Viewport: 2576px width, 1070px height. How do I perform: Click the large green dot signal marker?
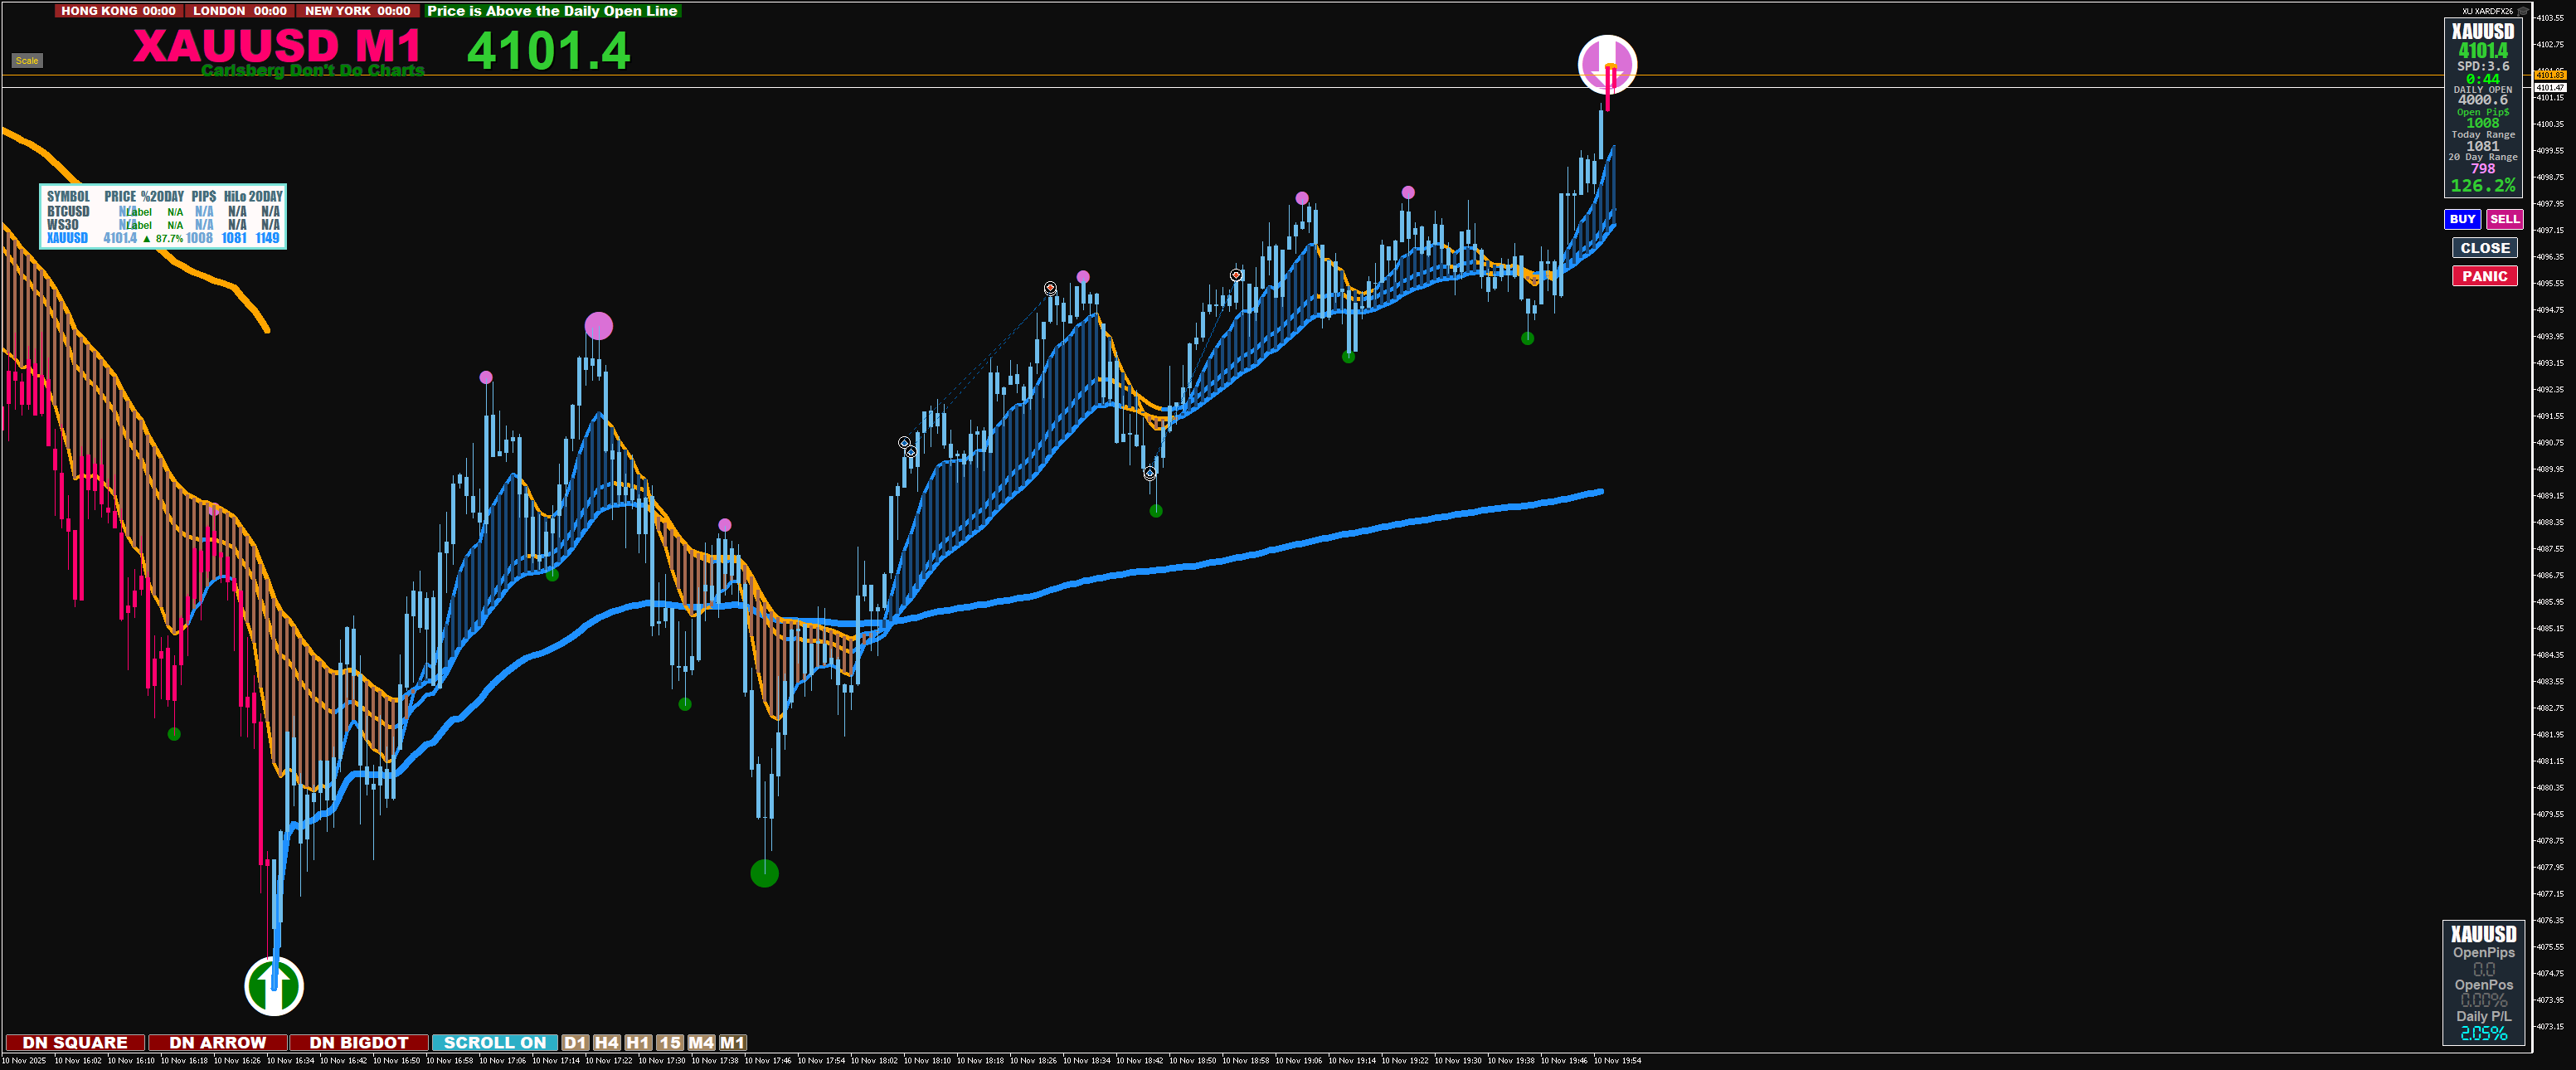pyautogui.click(x=764, y=873)
